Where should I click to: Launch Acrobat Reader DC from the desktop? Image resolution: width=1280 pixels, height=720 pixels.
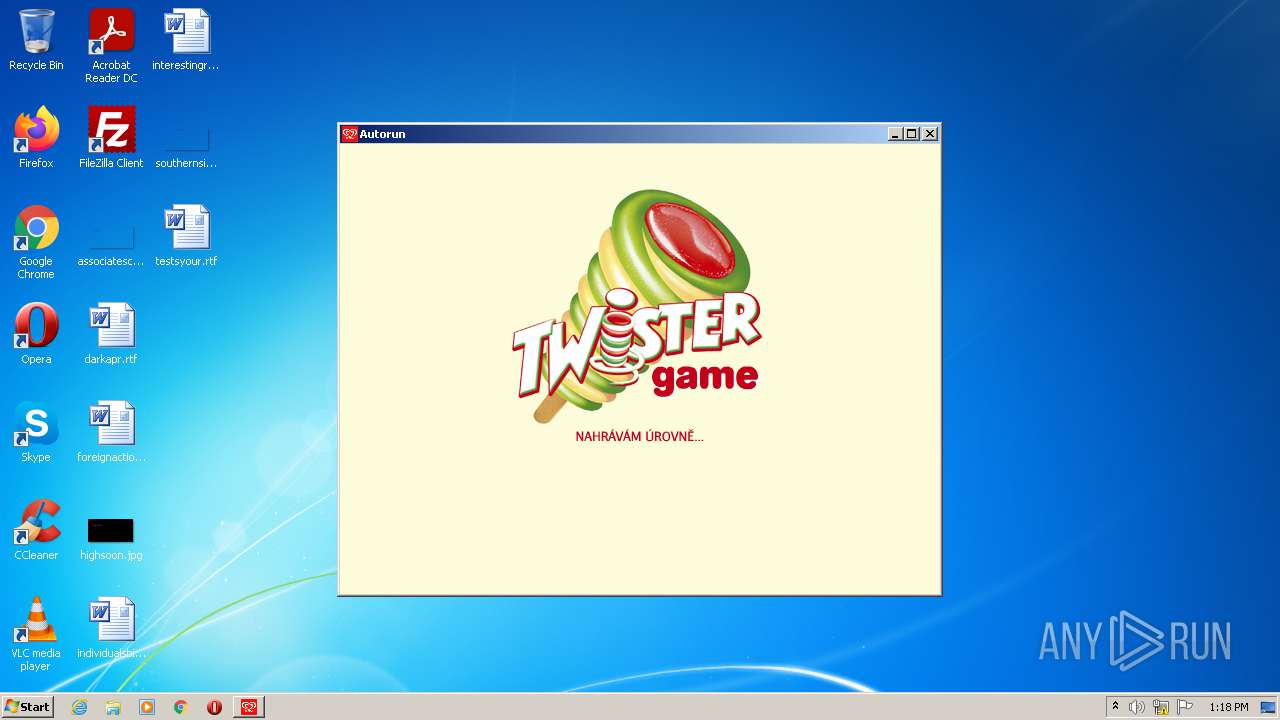pyautogui.click(x=111, y=46)
